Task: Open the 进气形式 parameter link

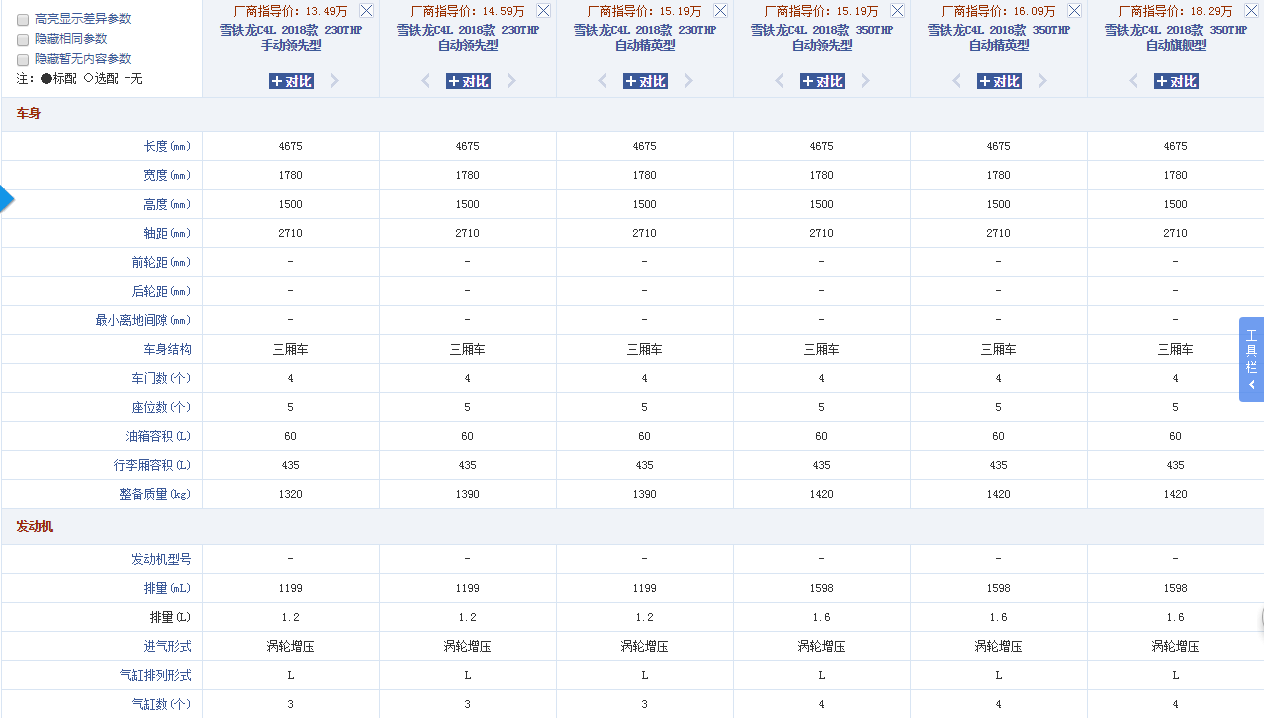Action: pyautogui.click(x=167, y=646)
